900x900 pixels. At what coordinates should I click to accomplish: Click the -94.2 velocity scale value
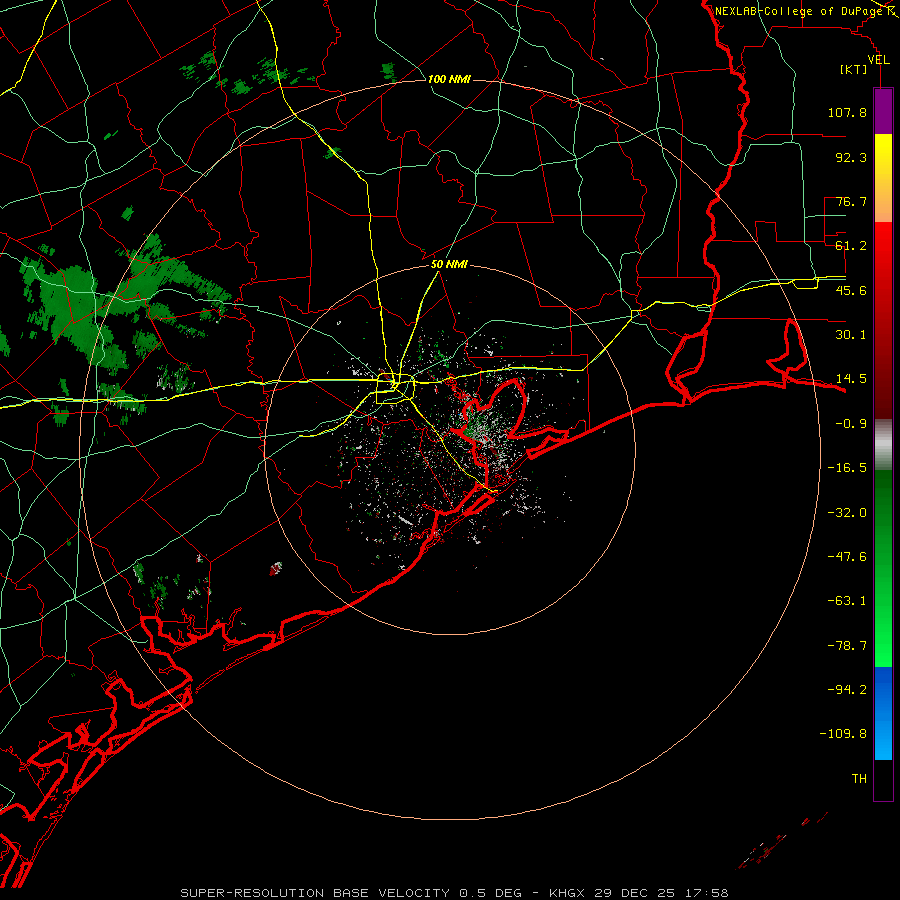pyautogui.click(x=847, y=690)
